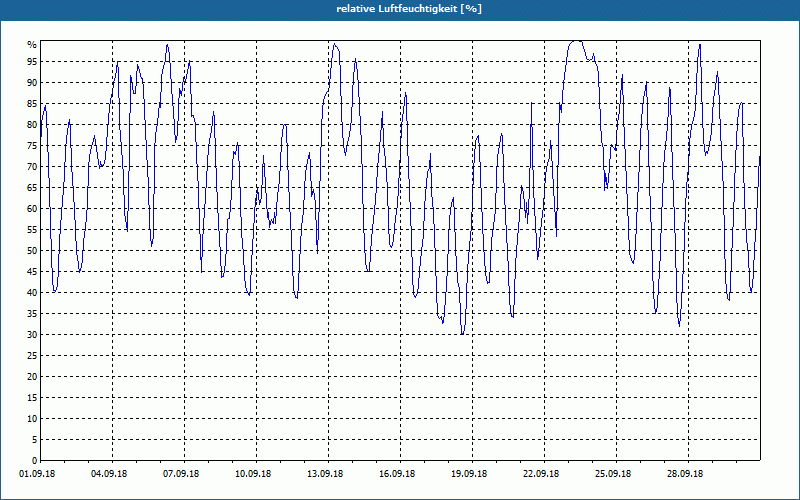Screen dimensions: 800x500
Task: Click the x-axis date '28.09.18'
Action: (685, 474)
